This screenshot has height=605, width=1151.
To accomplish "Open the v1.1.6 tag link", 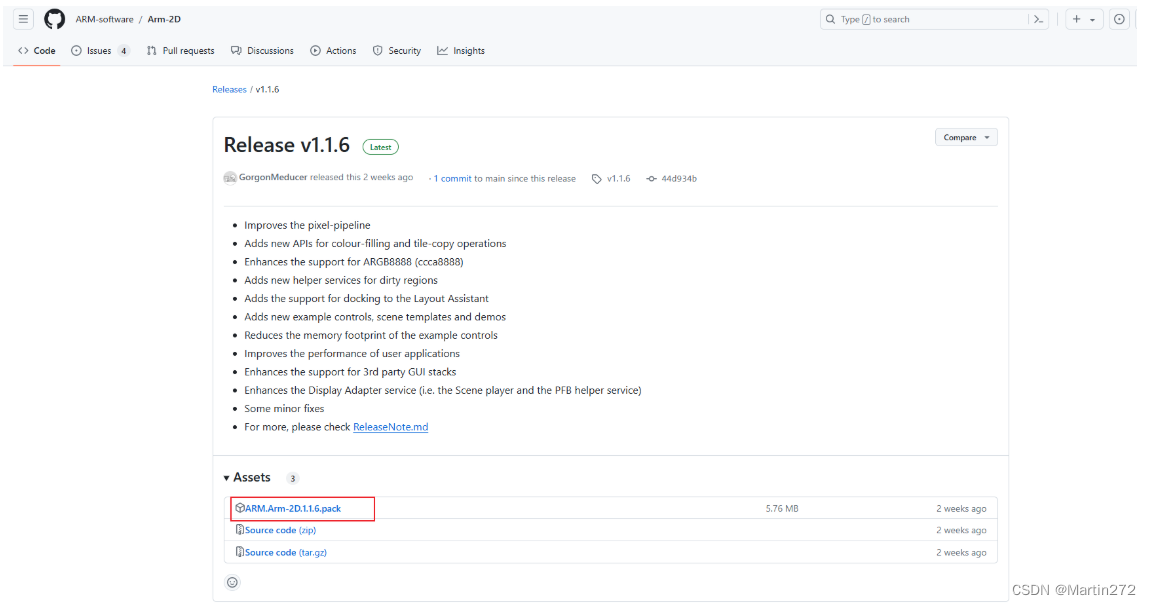I will [619, 178].
